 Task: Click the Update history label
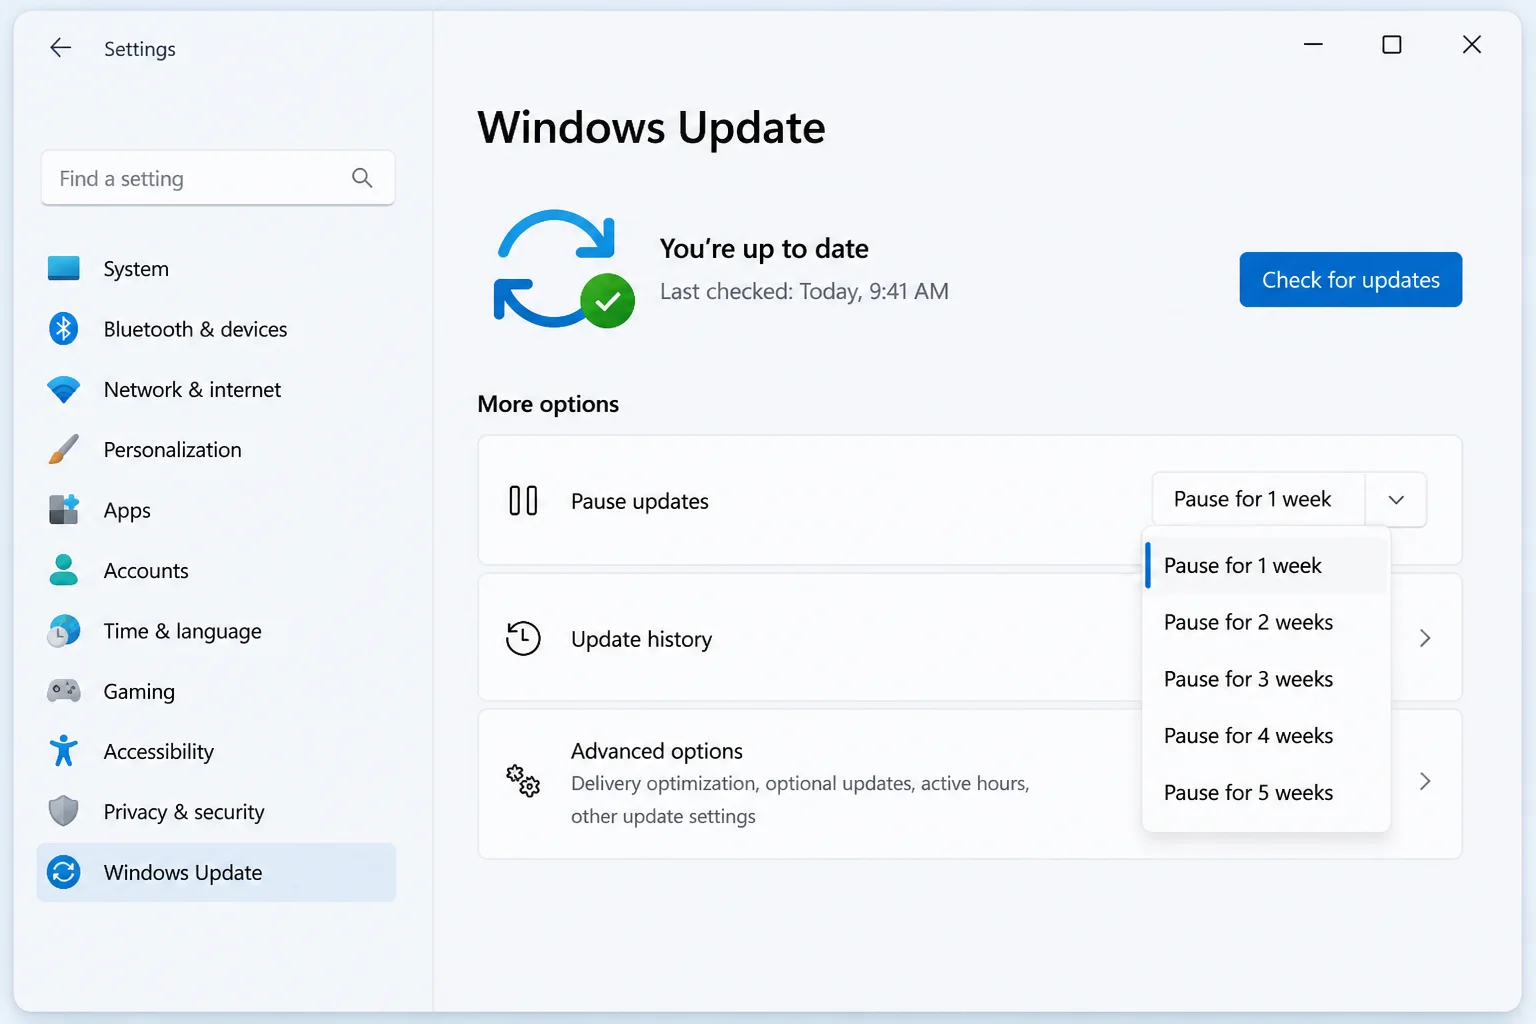[x=641, y=639]
